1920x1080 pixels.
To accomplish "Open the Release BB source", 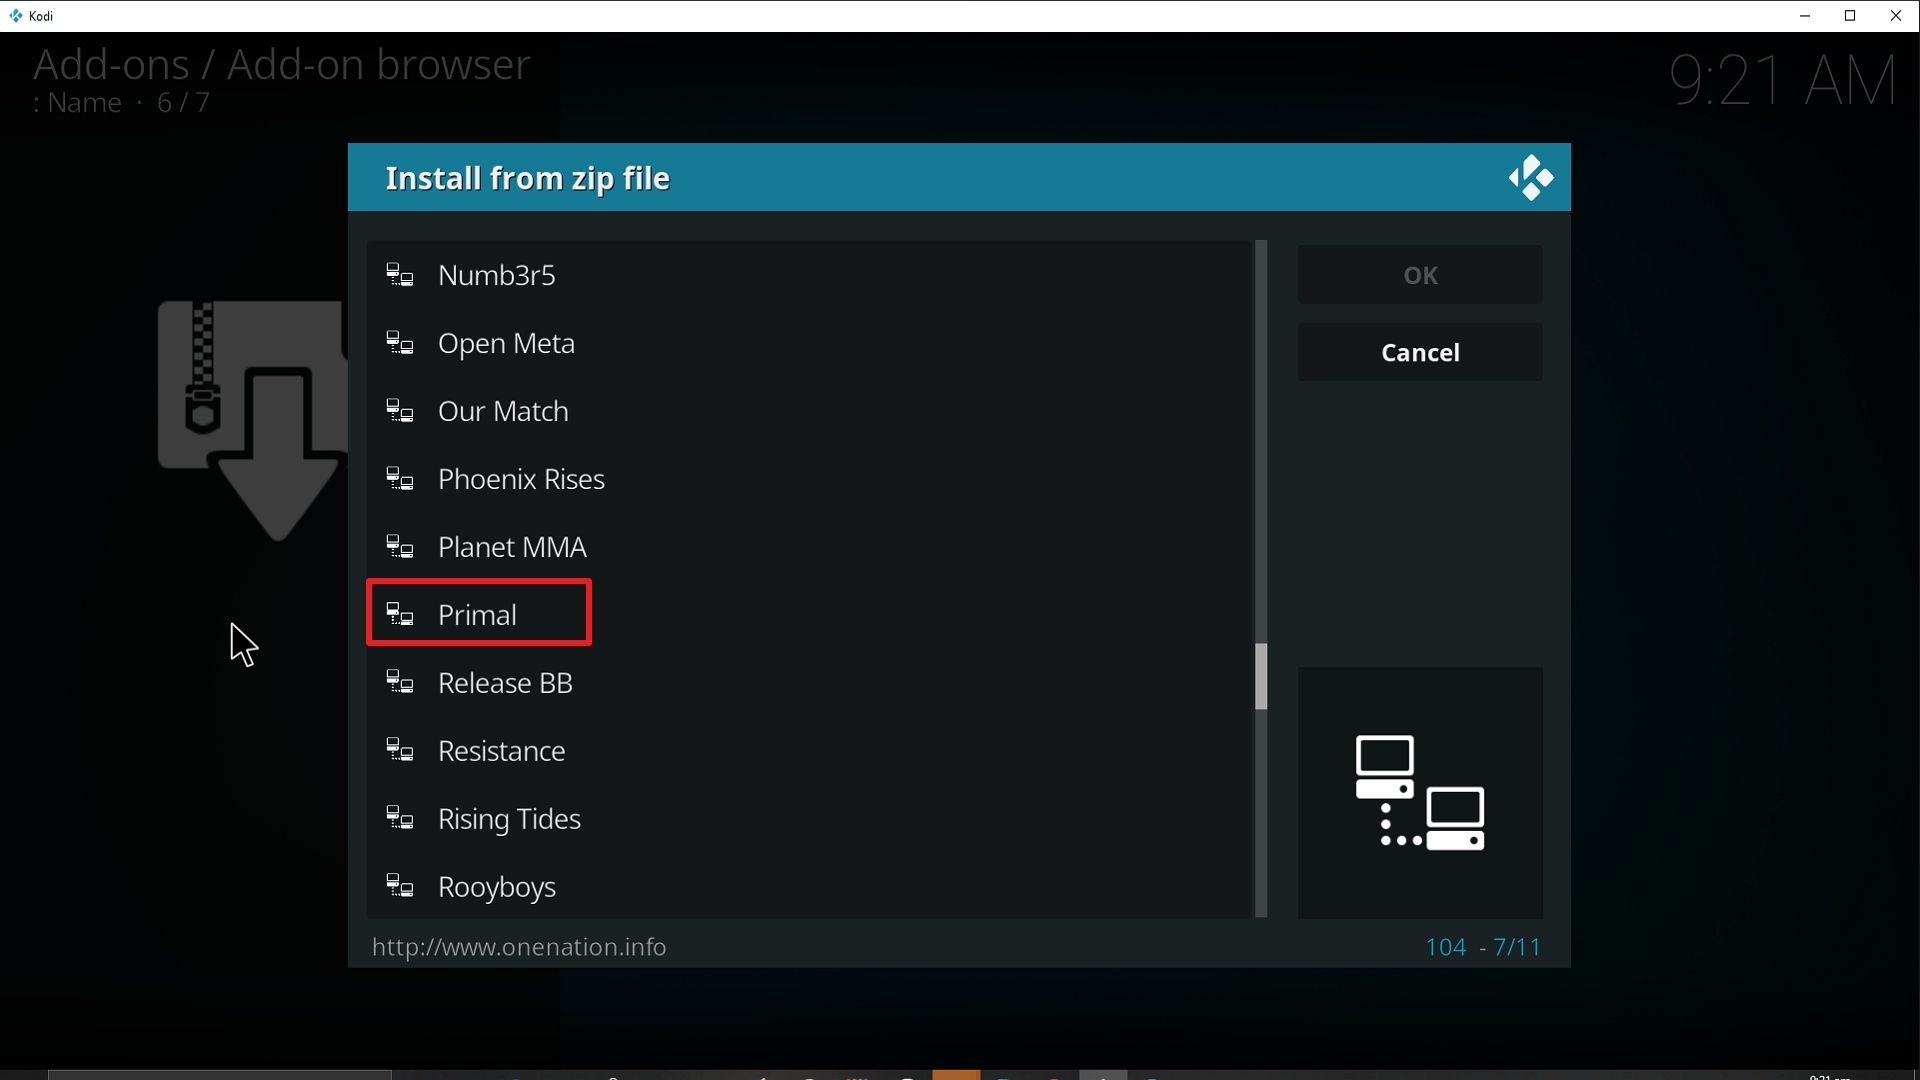I will 810,683.
